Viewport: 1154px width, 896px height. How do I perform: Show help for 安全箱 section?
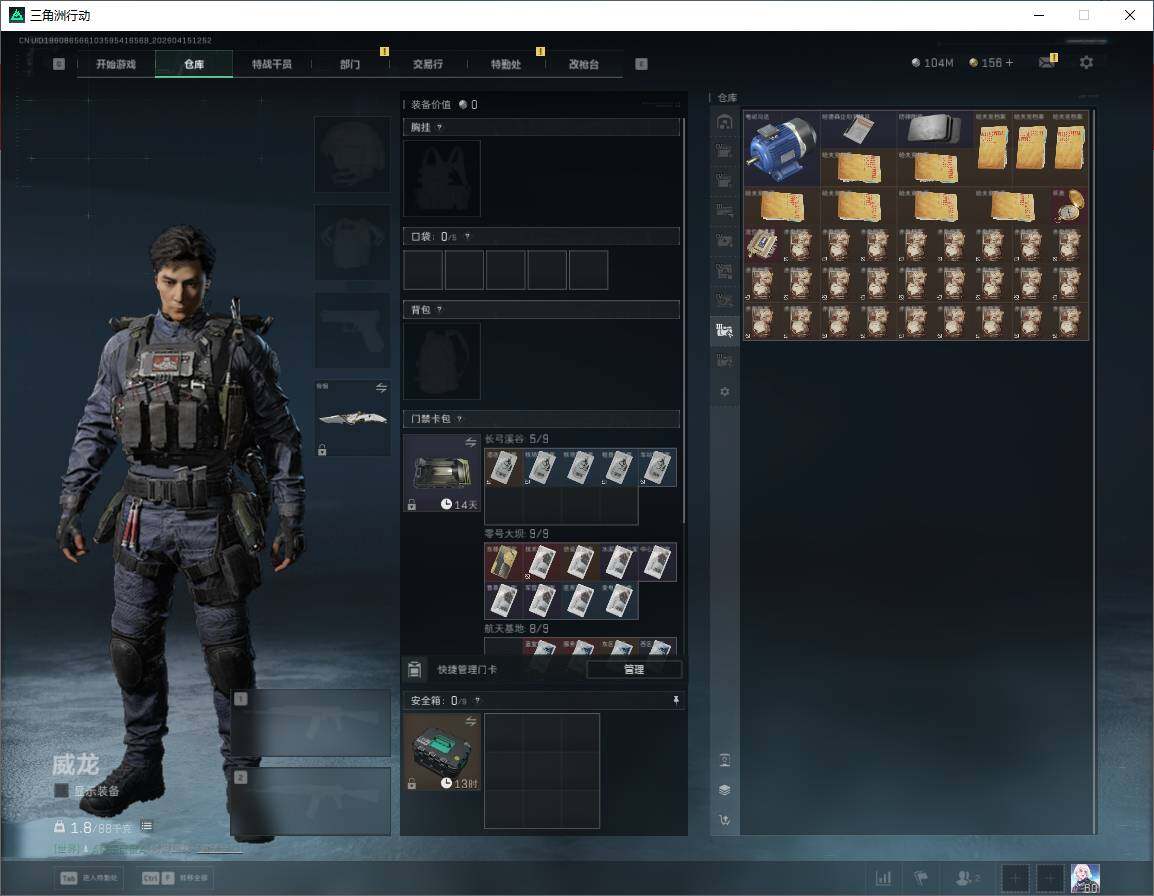(x=477, y=700)
